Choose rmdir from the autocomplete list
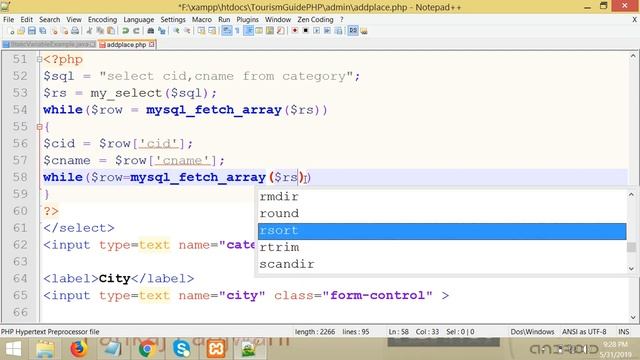This screenshot has height=360, width=640. point(442,197)
